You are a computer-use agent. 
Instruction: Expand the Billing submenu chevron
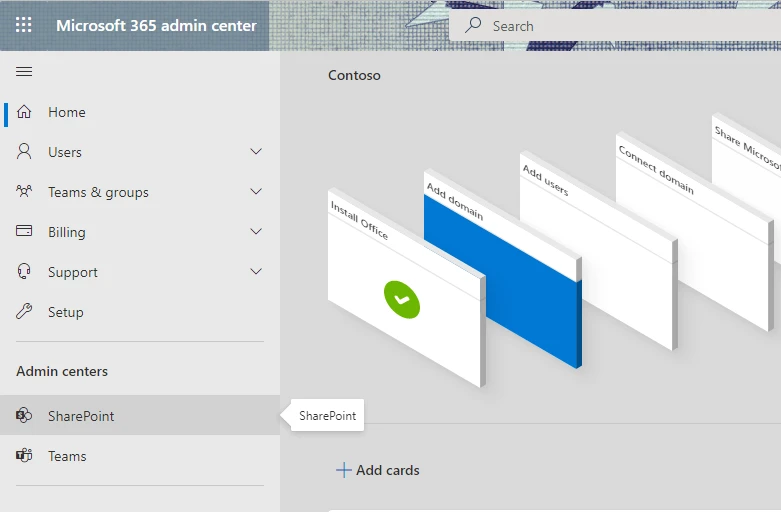click(256, 231)
